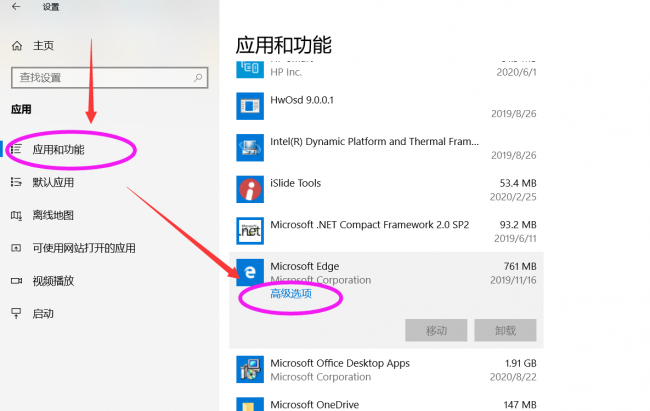
Task: Click the 2020/2/25 install date
Action: (x=513, y=197)
